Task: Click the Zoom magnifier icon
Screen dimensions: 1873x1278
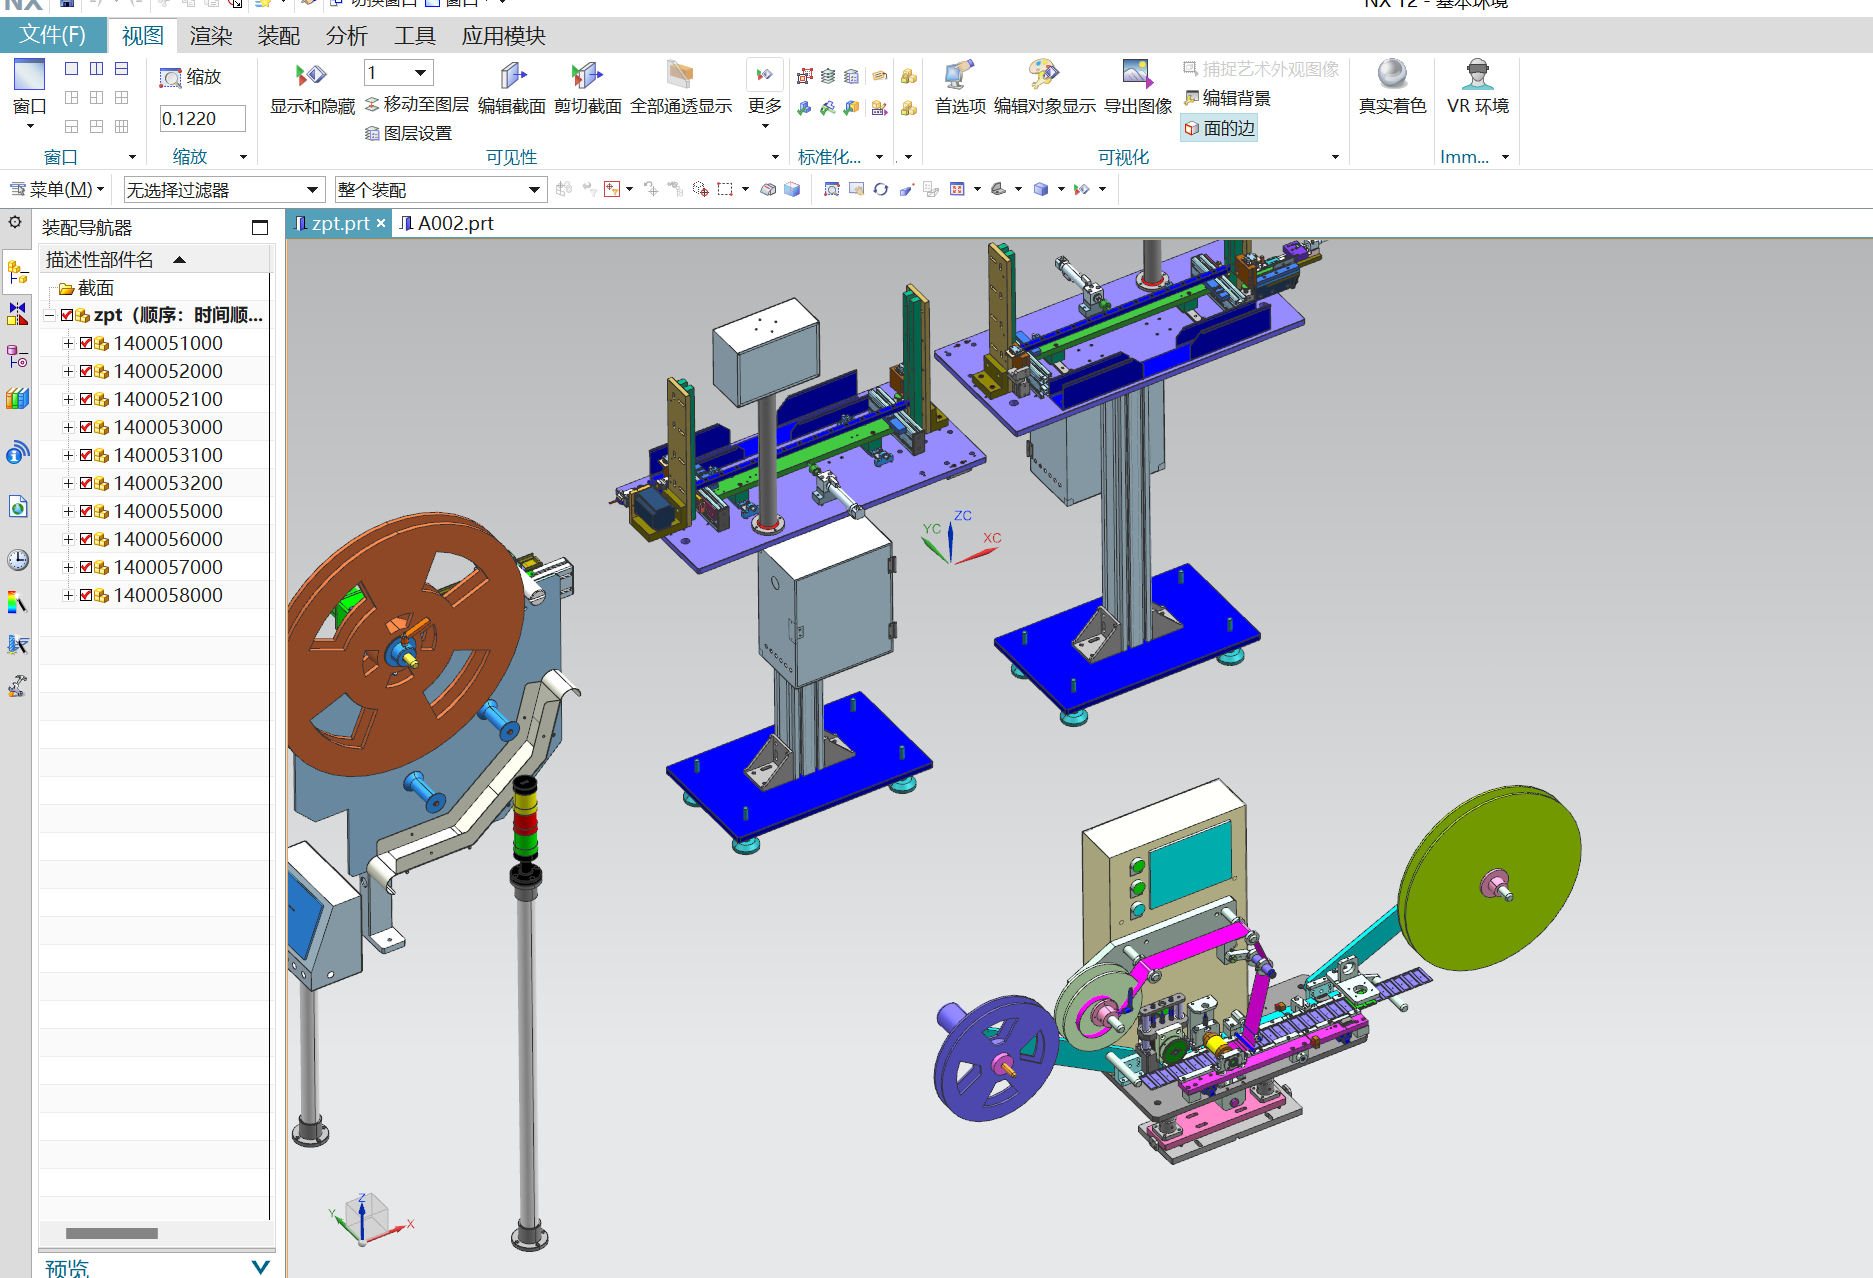Action: click(171, 78)
